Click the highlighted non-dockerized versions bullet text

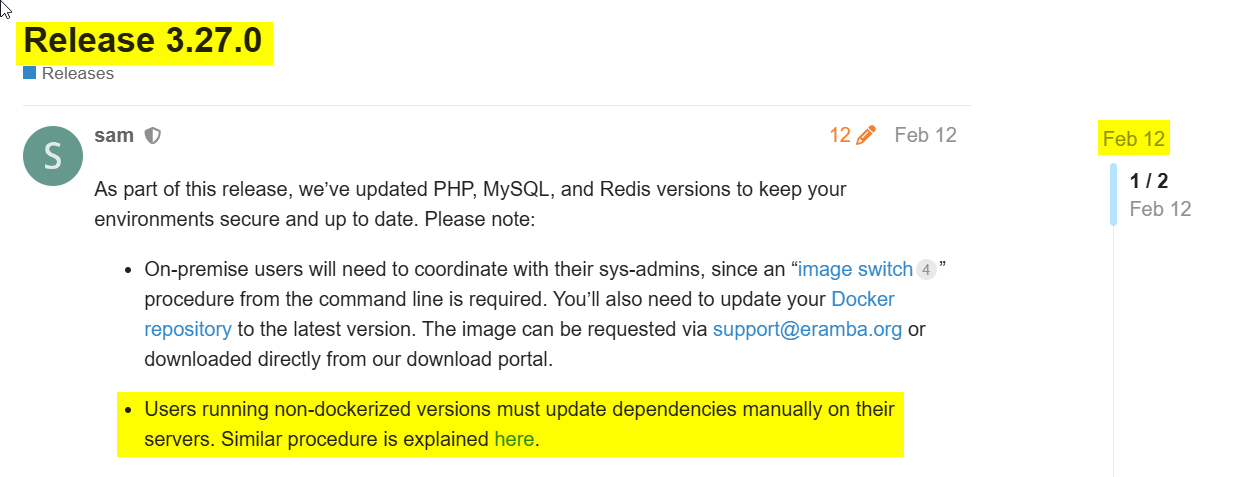coord(519,409)
